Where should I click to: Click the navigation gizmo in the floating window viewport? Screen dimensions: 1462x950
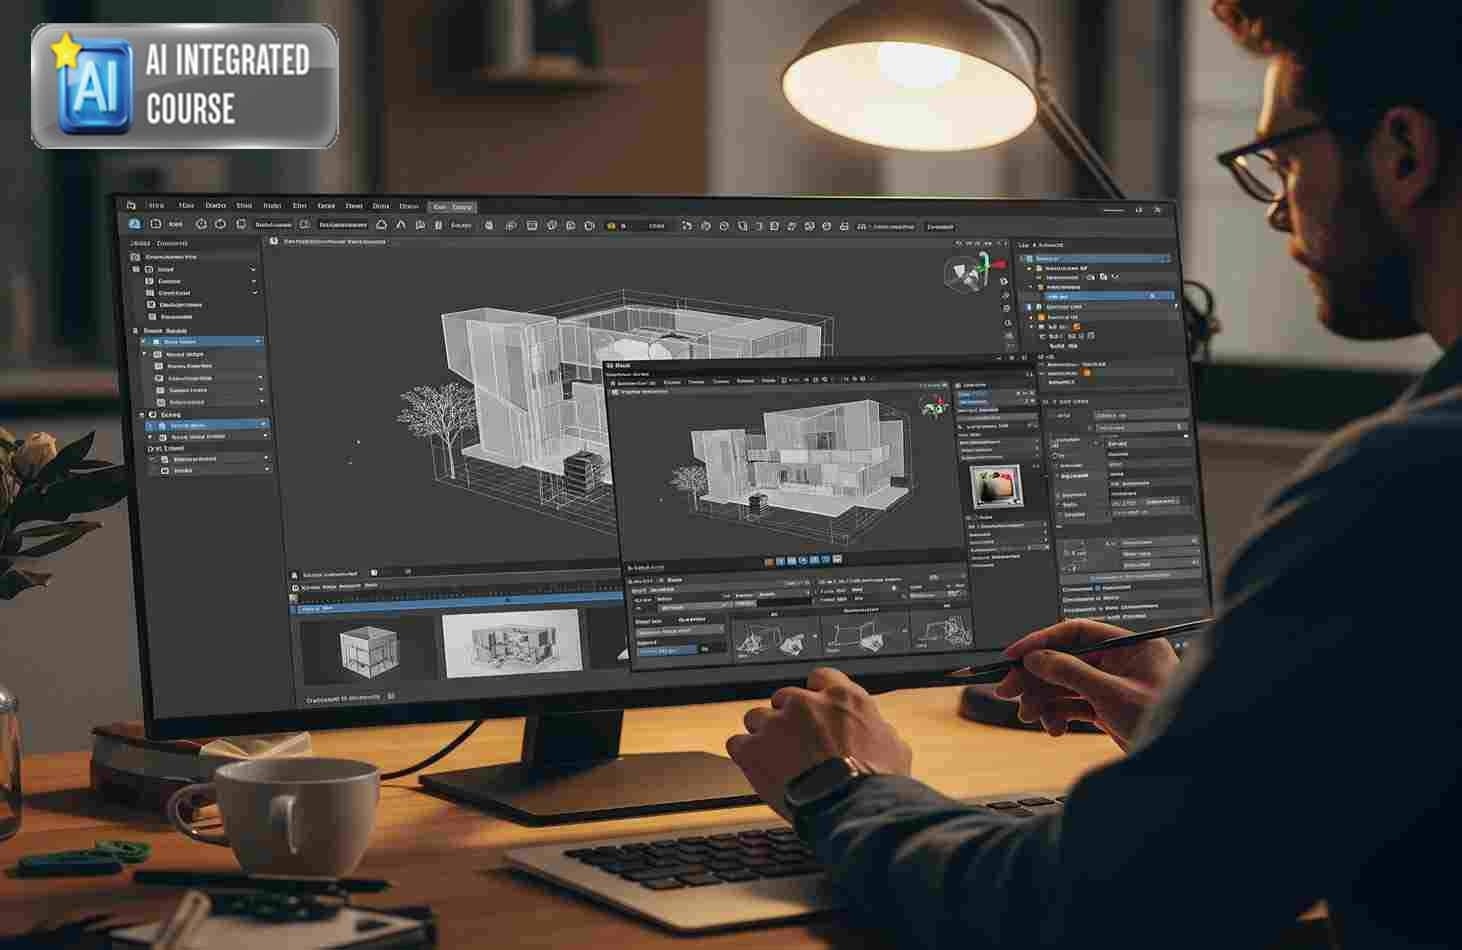[x=932, y=405]
